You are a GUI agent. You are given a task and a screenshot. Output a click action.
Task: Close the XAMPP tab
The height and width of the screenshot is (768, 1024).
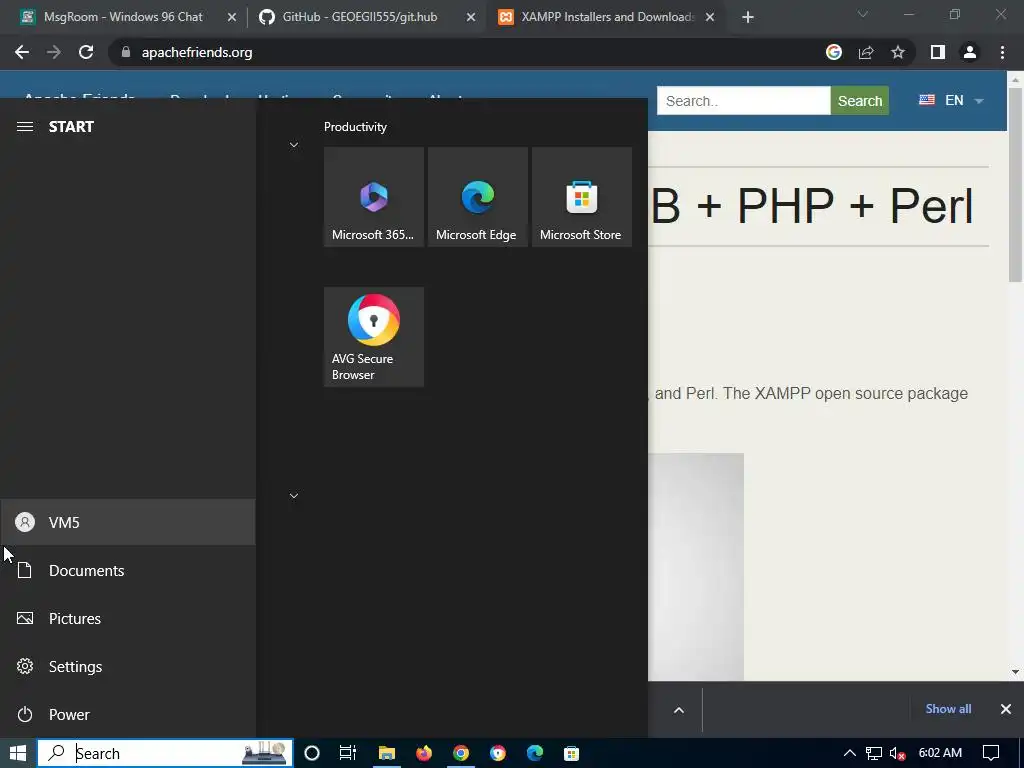(710, 18)
